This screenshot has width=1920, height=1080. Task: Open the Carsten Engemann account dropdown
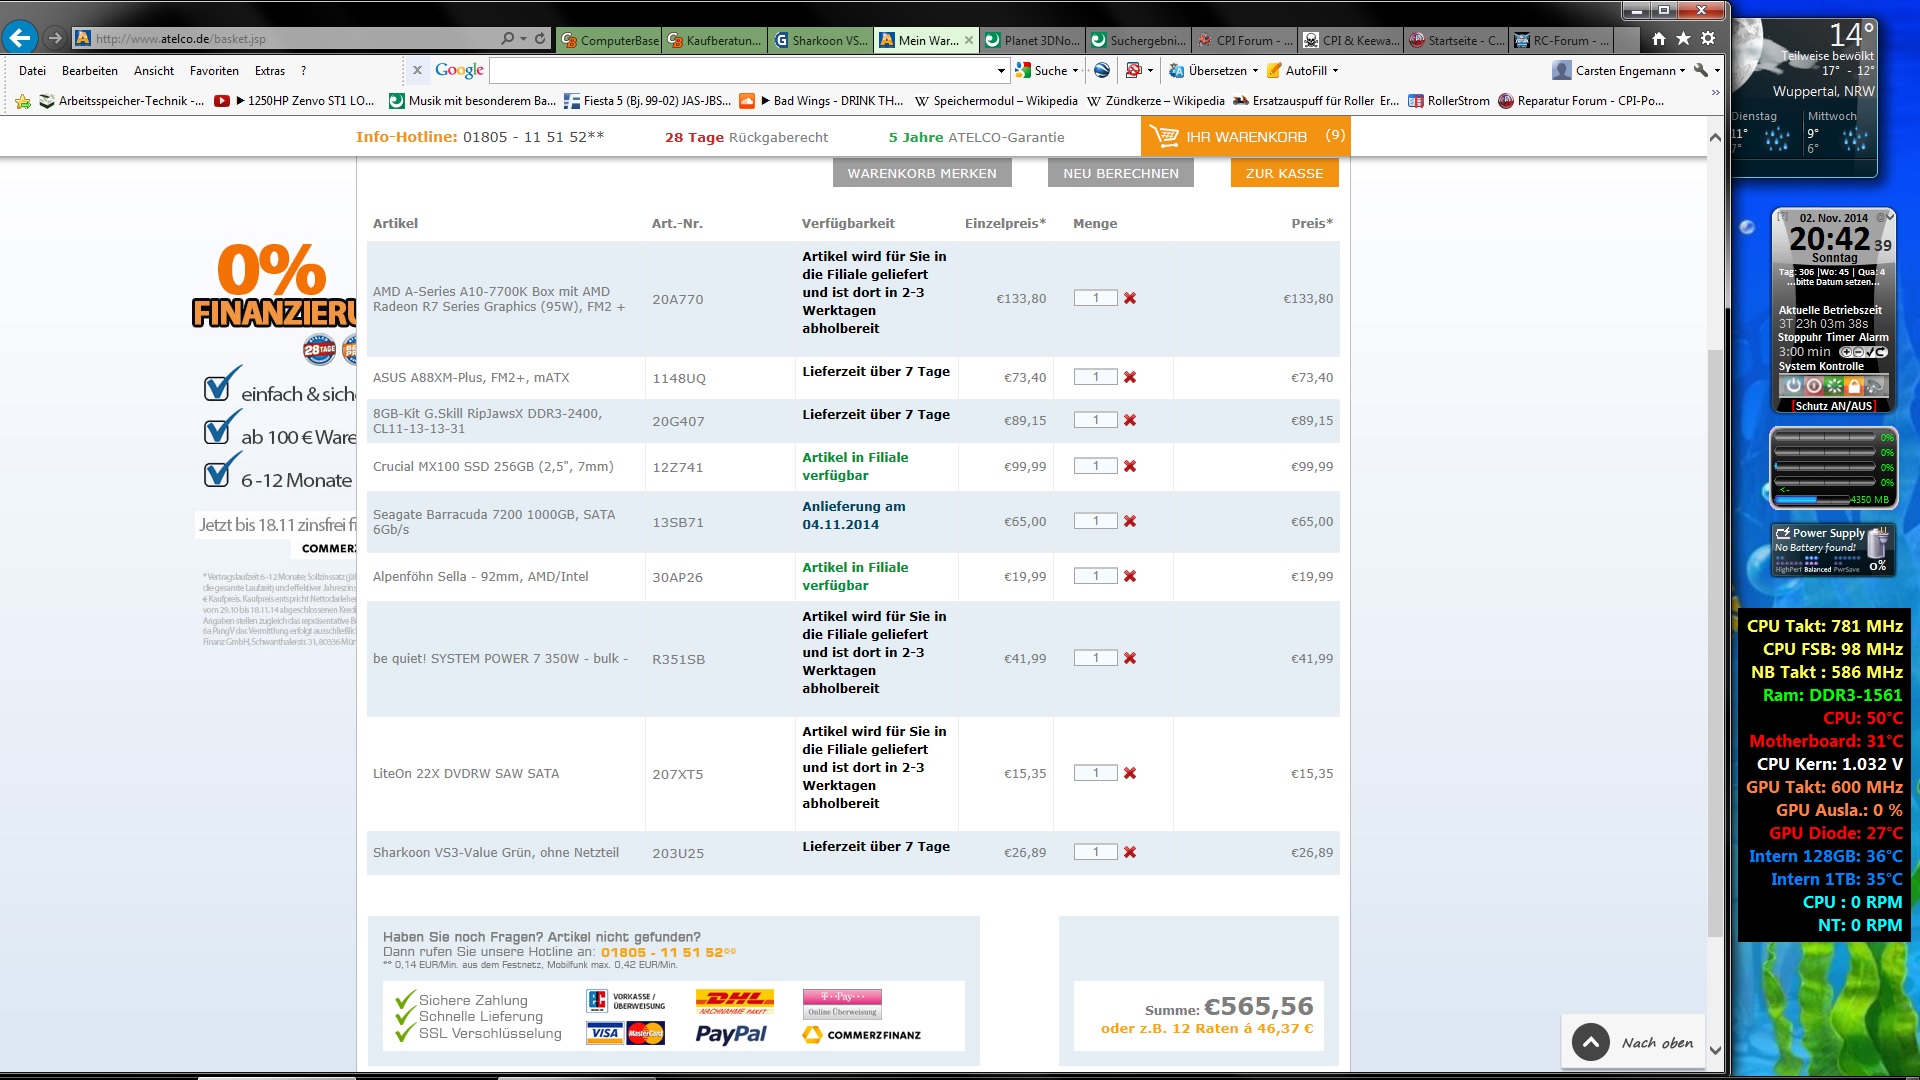click(x=1626, y=71)
